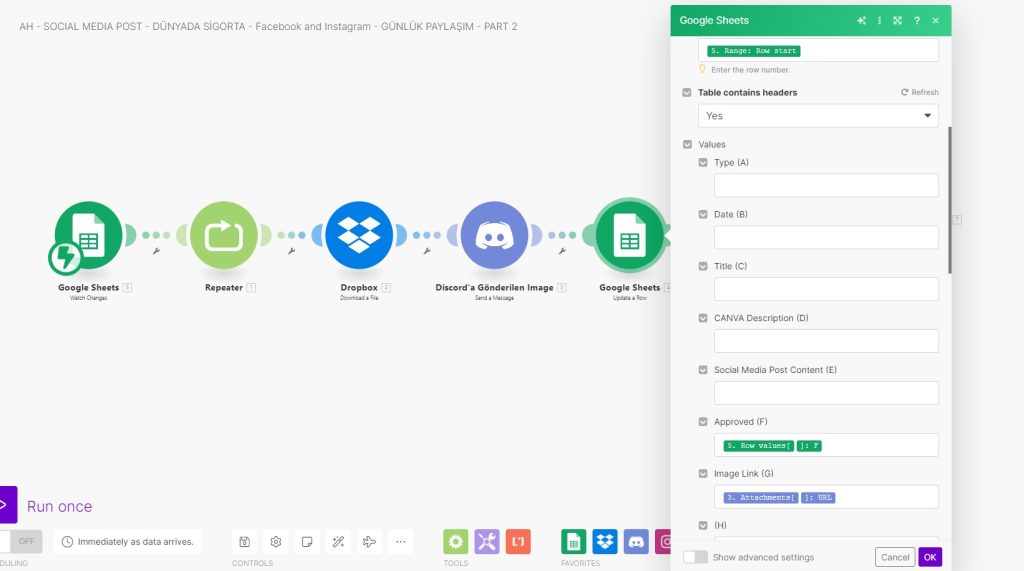
Task: Open the Text parser red tool icon
Action: point(518,542)
